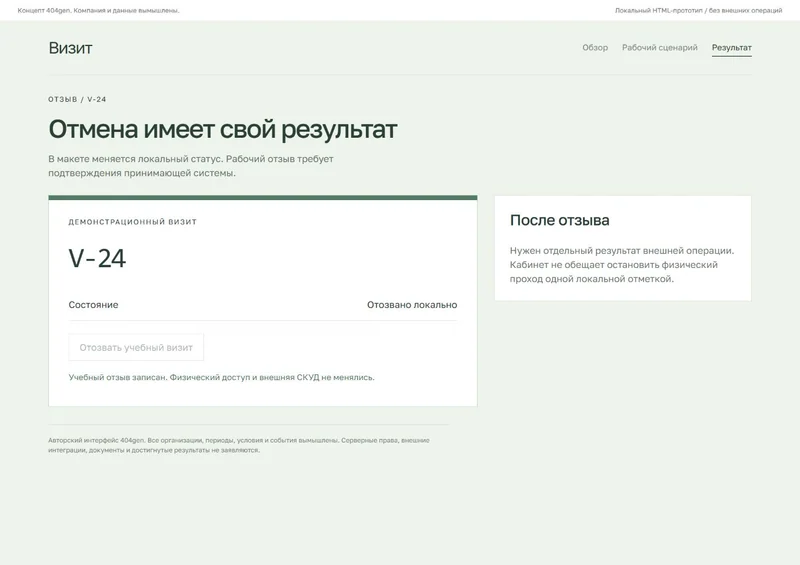Image resolution: width=800 pixels, height=565 pixels.
Task: Click the Визит logo title
Action: (x=70, y=48)
